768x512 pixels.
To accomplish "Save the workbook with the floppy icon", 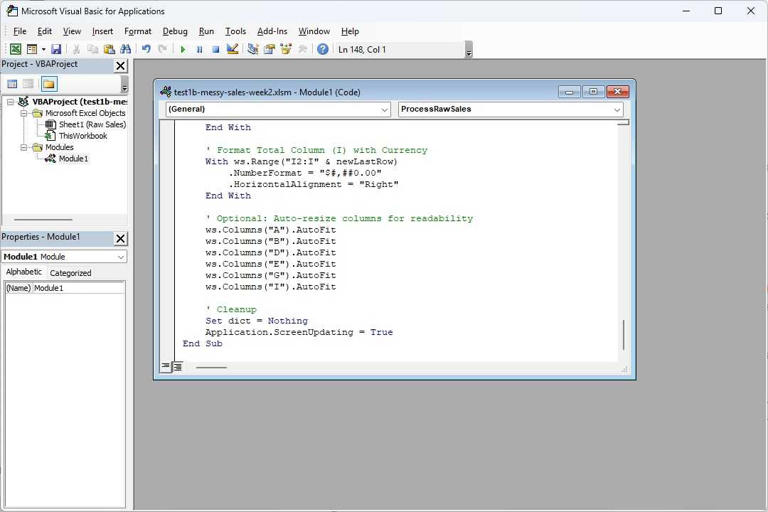I will 56,49.
